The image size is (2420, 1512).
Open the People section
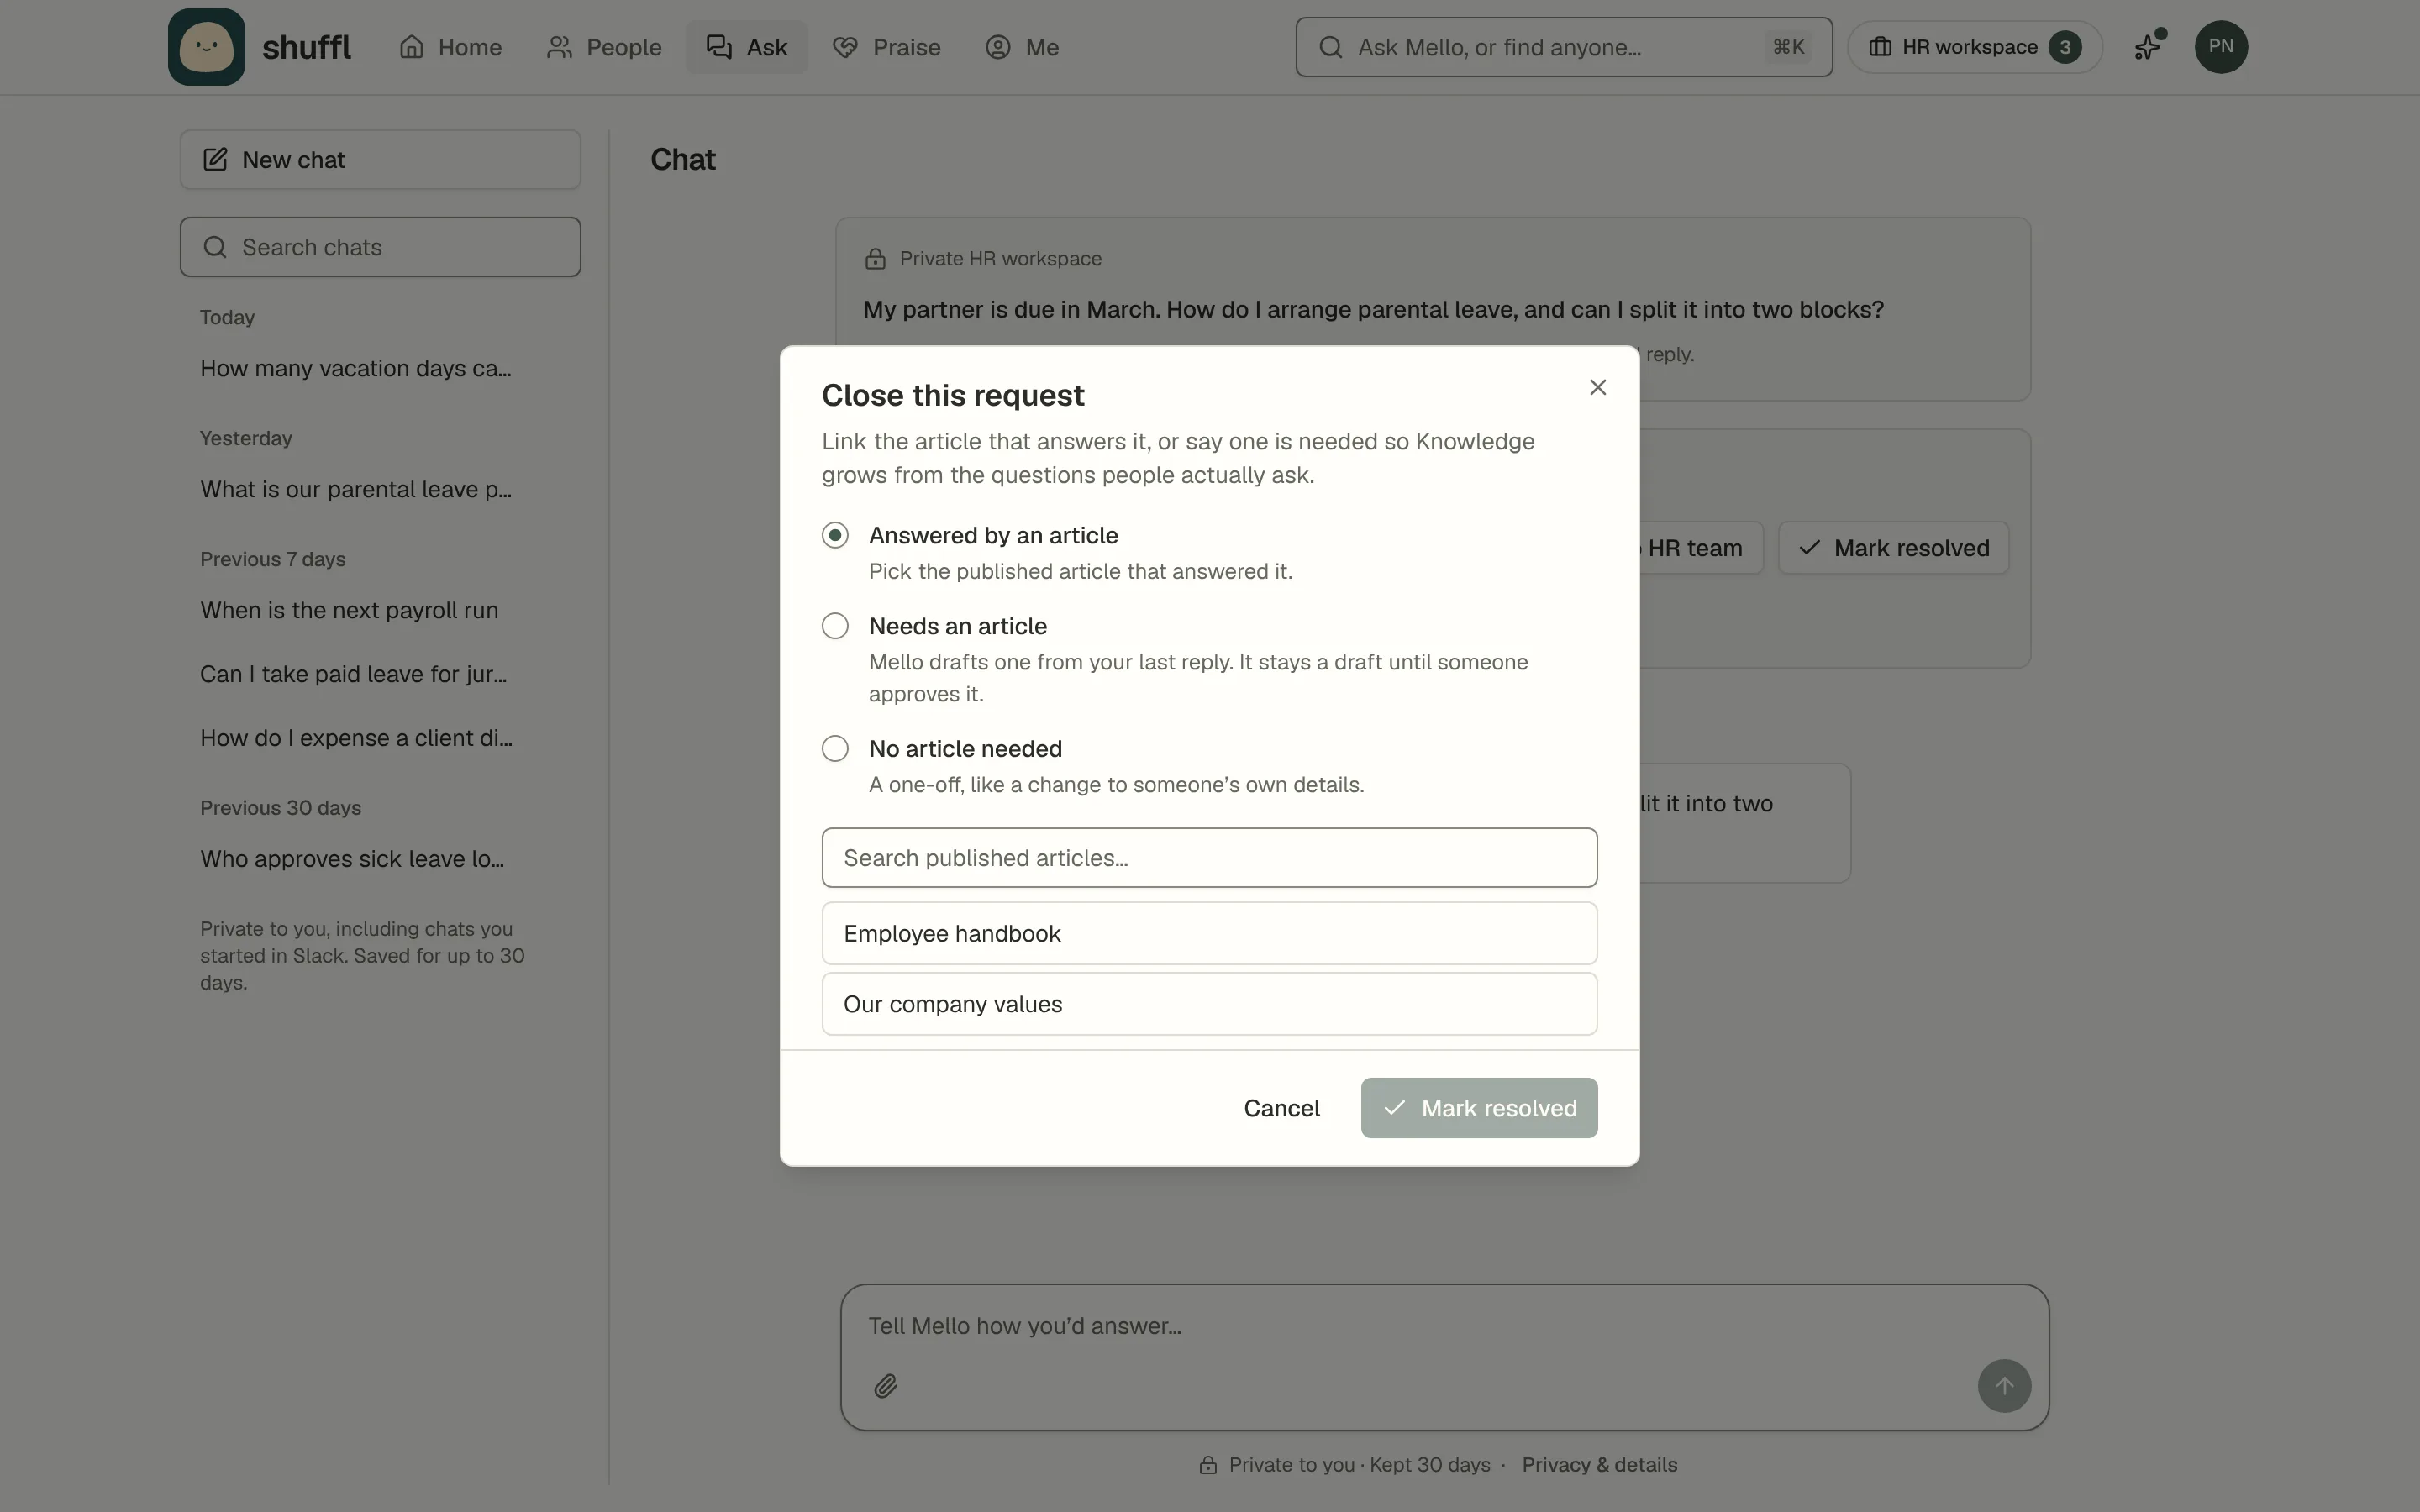pos(604,47)
